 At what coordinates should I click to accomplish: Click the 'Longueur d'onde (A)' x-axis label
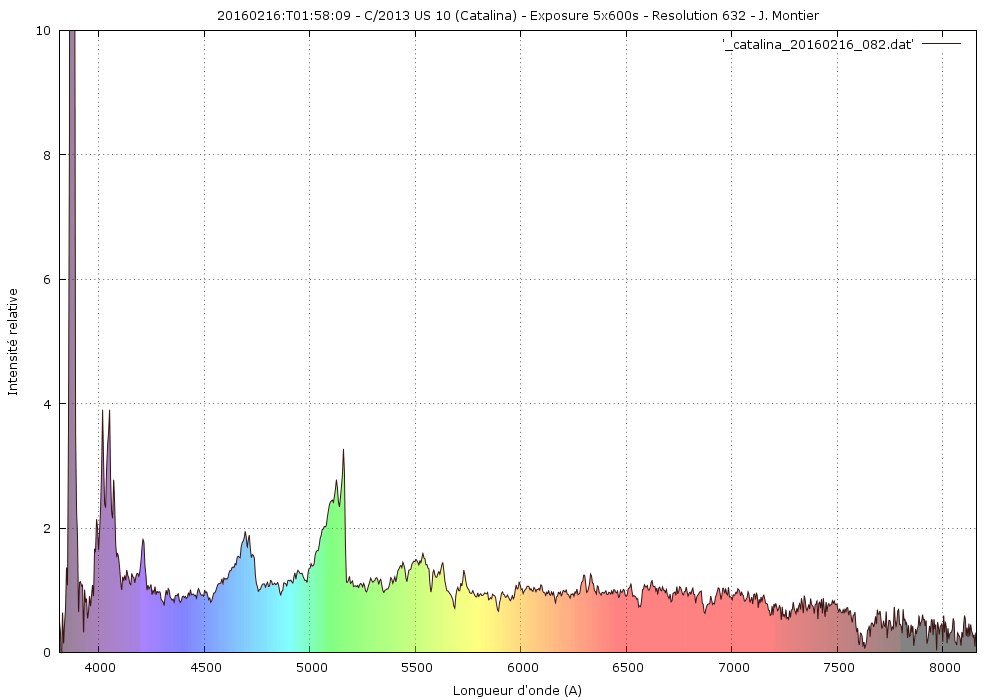pyautogui.click(x=517, y=690)
